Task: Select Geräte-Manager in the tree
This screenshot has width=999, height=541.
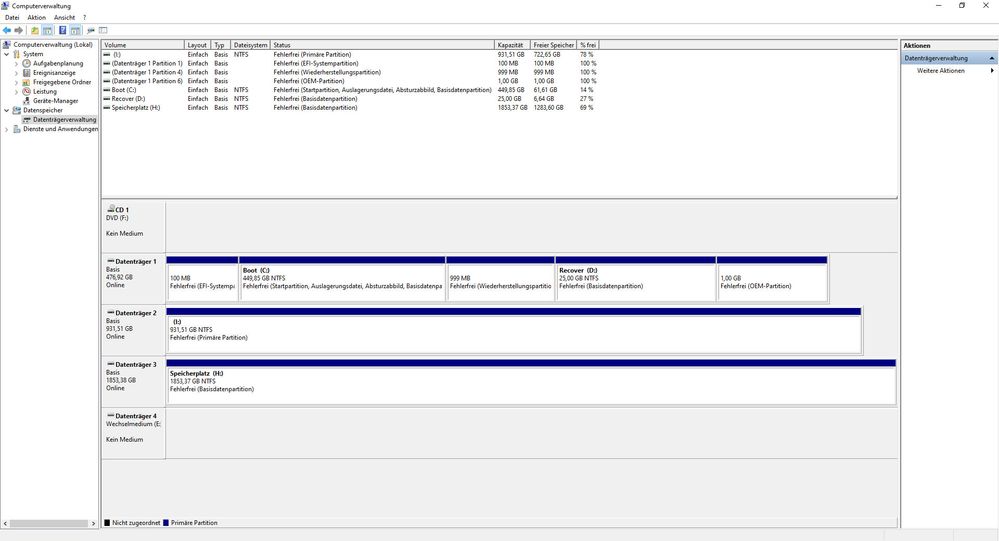Action: [x=55, y=101]
